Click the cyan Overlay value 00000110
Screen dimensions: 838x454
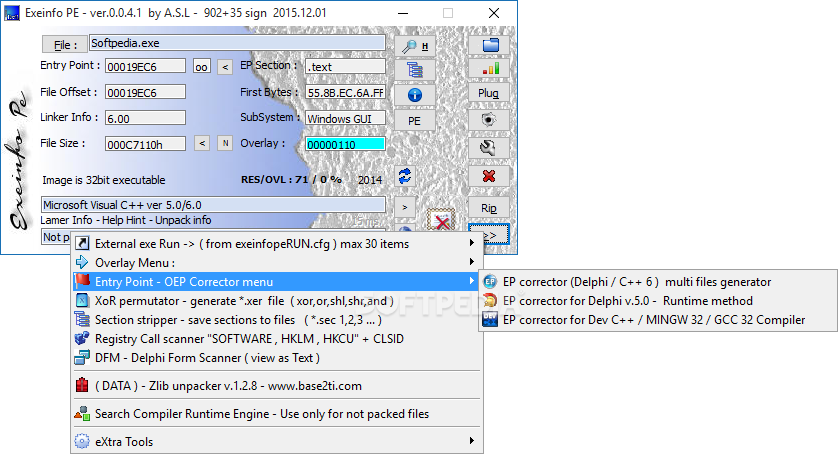pyautogui.click(x=345, y=144)
